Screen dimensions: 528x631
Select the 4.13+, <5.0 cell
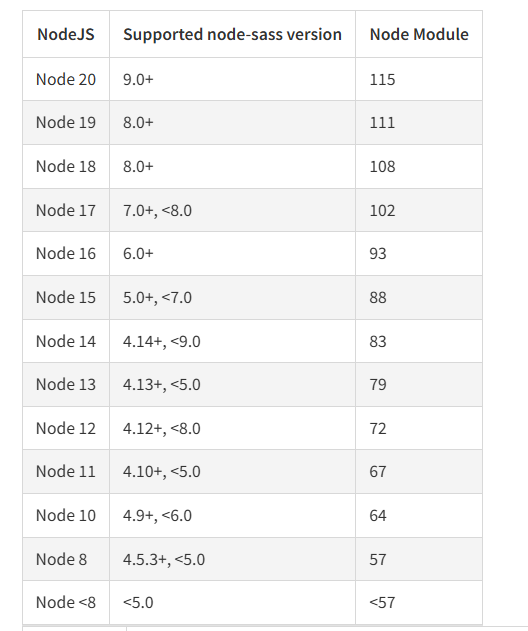(232, 384)
